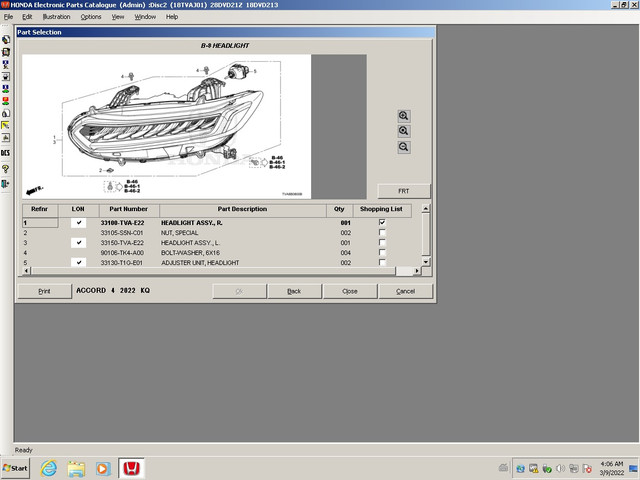Screen dimensions: 640x480
Task: Click the magnifier icon with center dot
Action: (403, 131)
